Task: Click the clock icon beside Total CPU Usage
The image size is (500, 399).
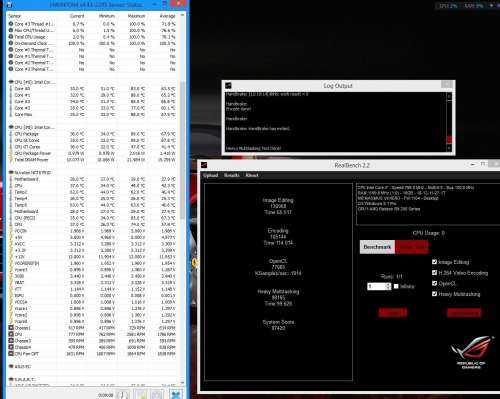Action: pos(11,37)
